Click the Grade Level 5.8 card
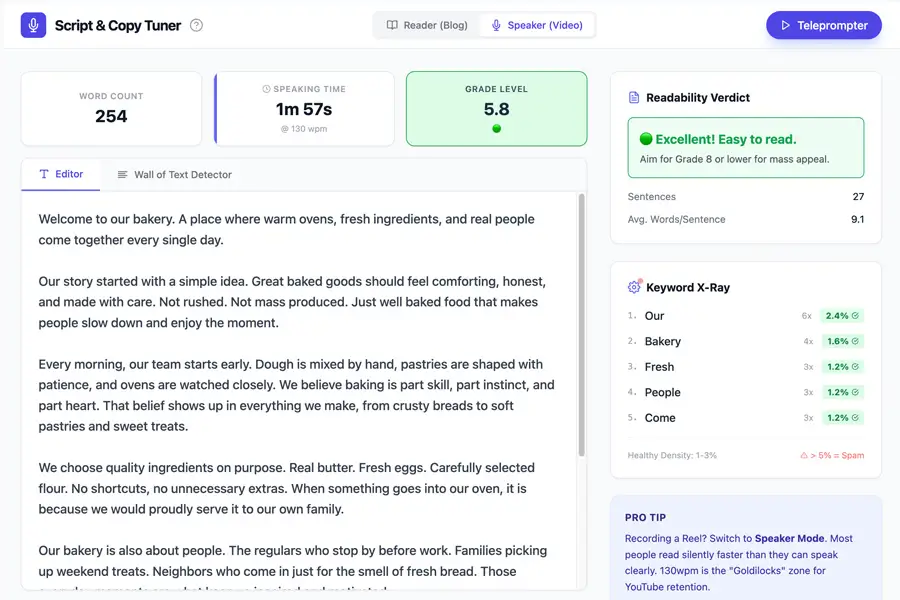 (x=496, y=108)
